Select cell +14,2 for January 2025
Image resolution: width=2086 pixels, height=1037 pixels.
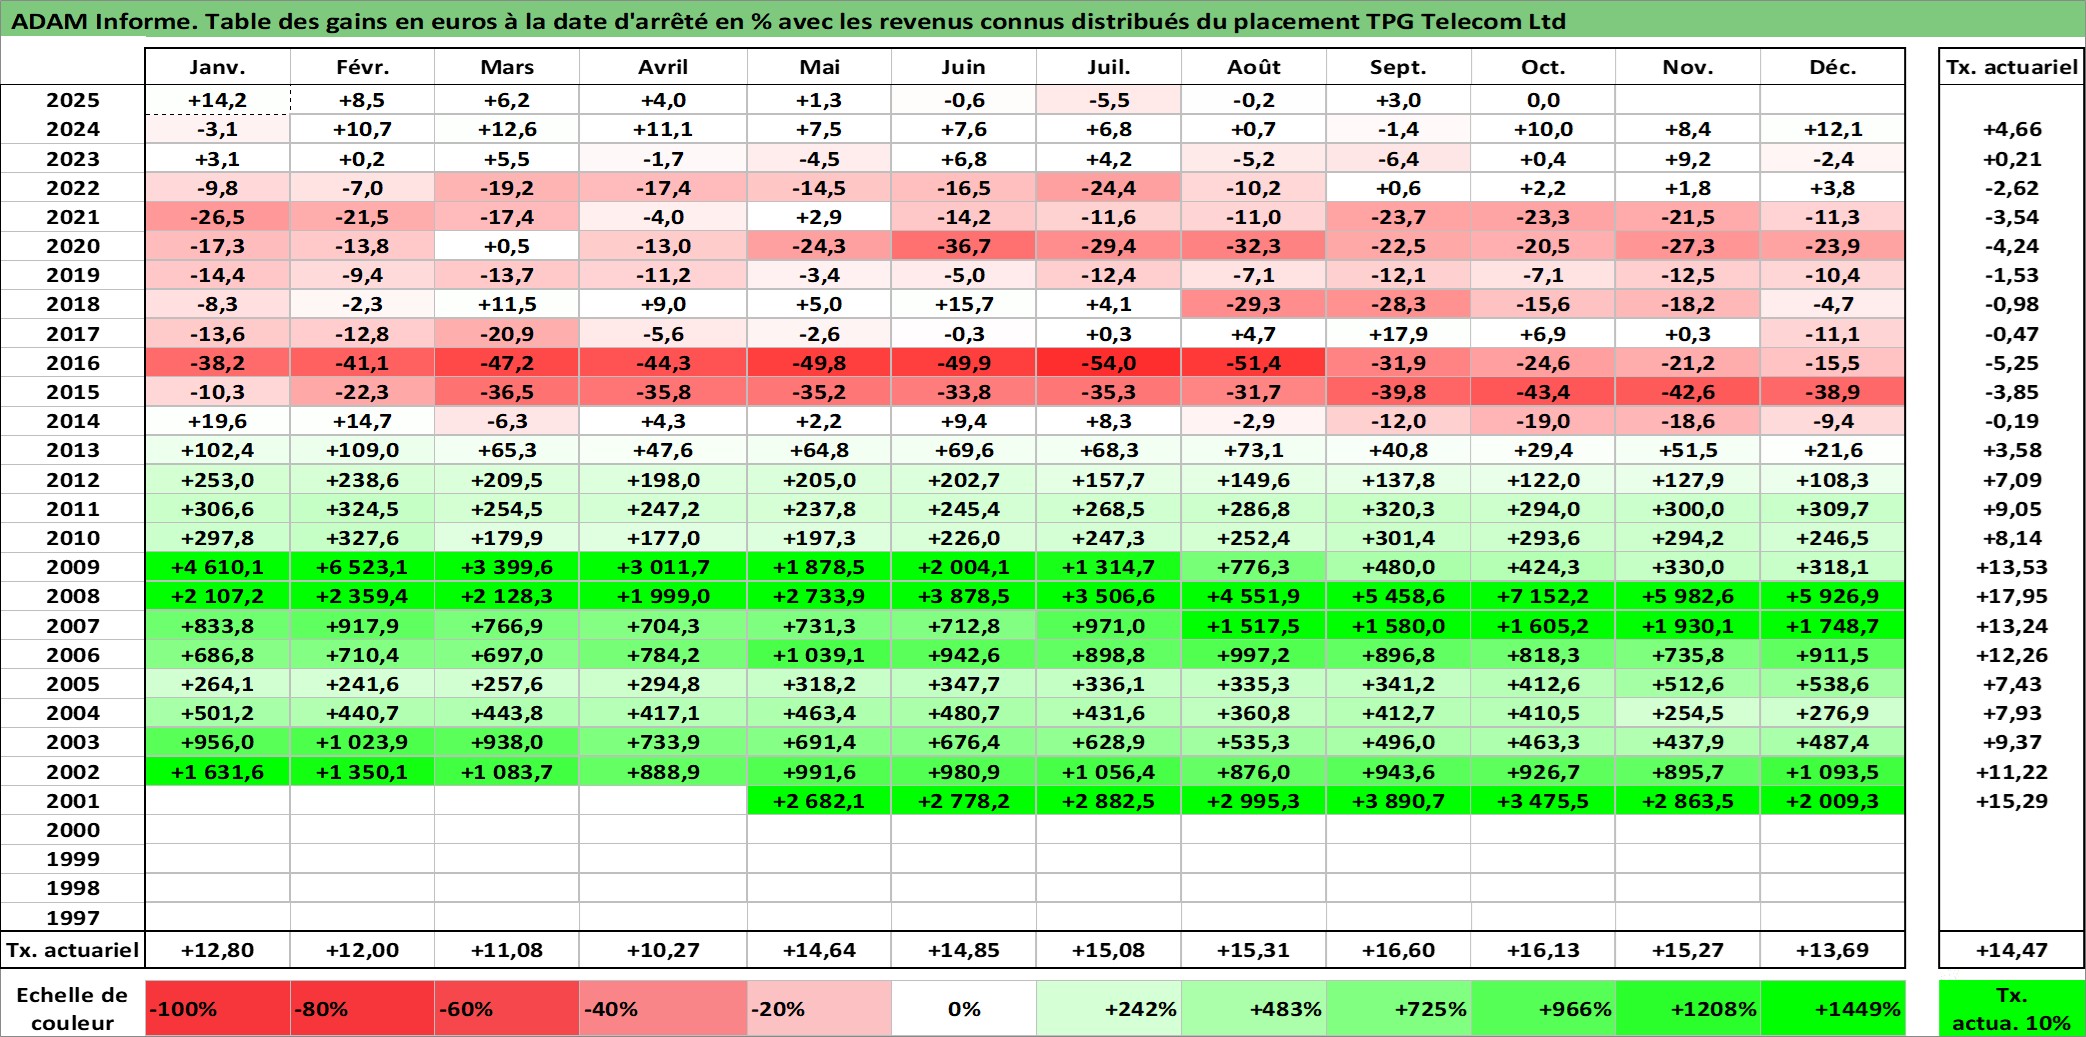pyautogui.click(x=218, y=100)
